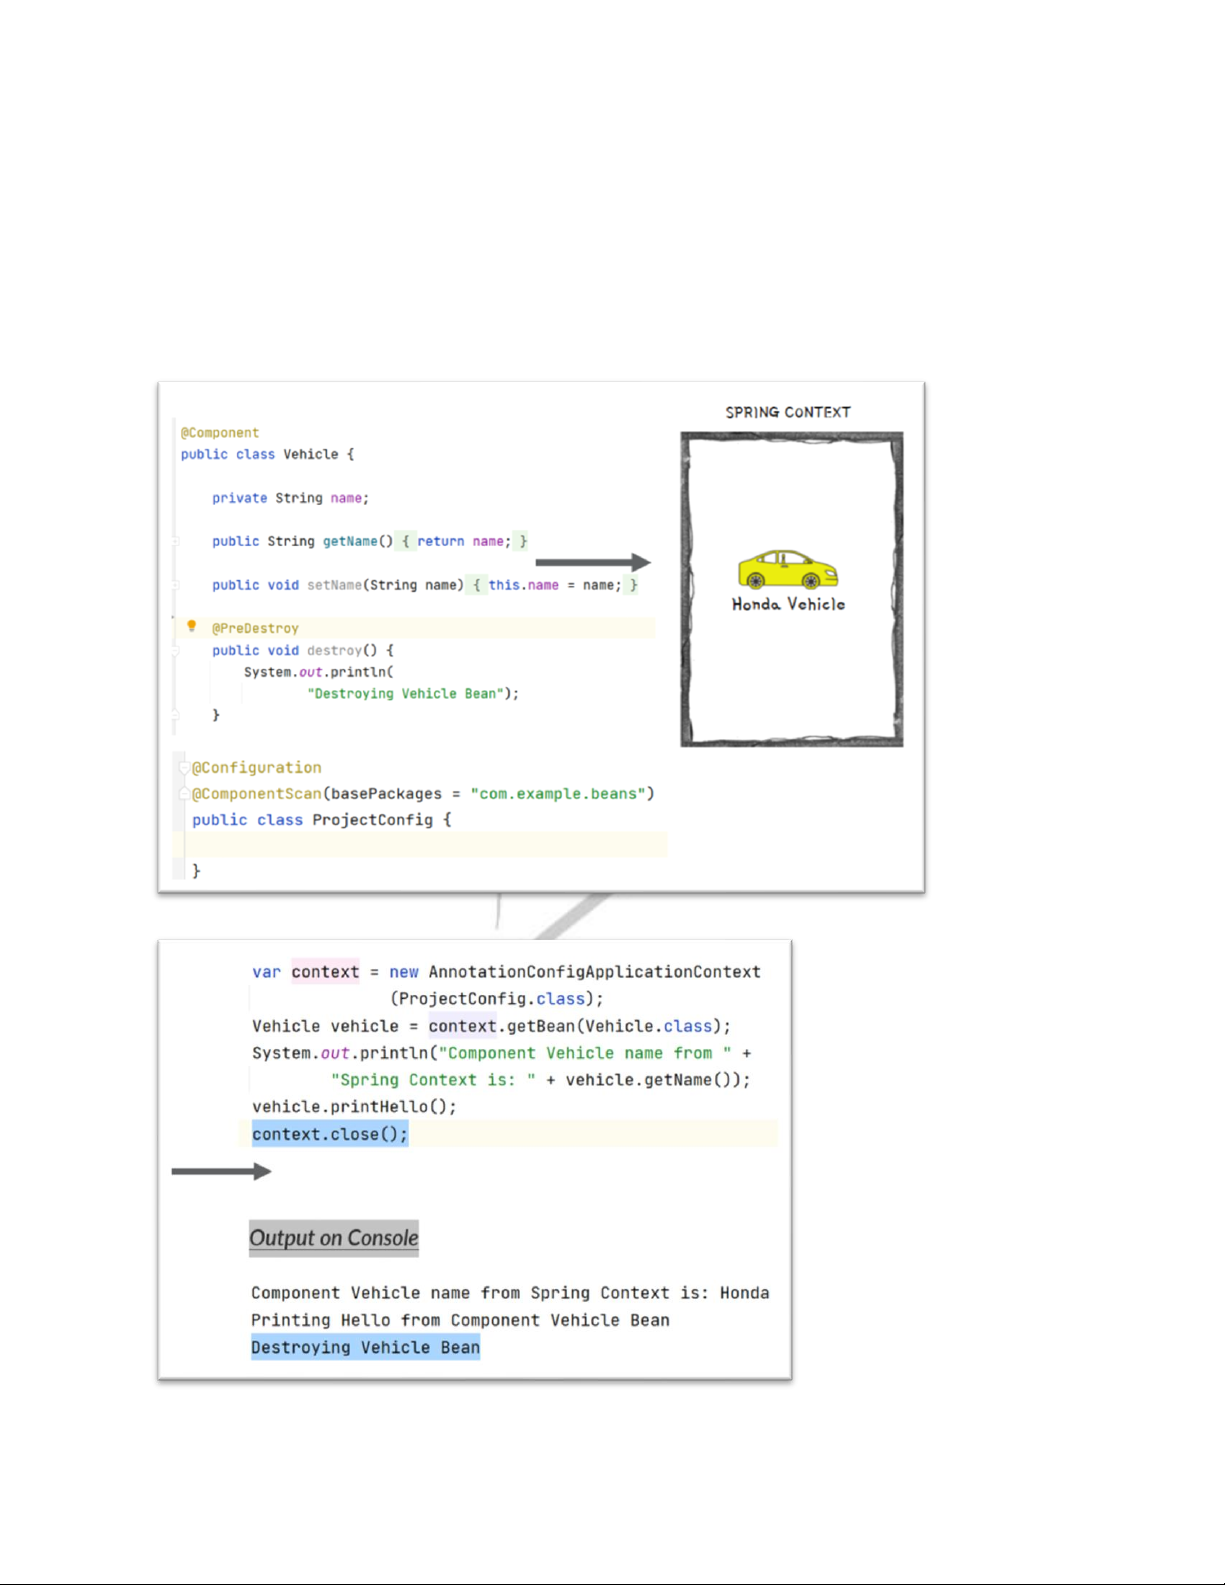Screen dimensions: 1225x1585
Task: Click the AnnotationConfigApplicationContext constructor text
Action: [x=594, y=972]
